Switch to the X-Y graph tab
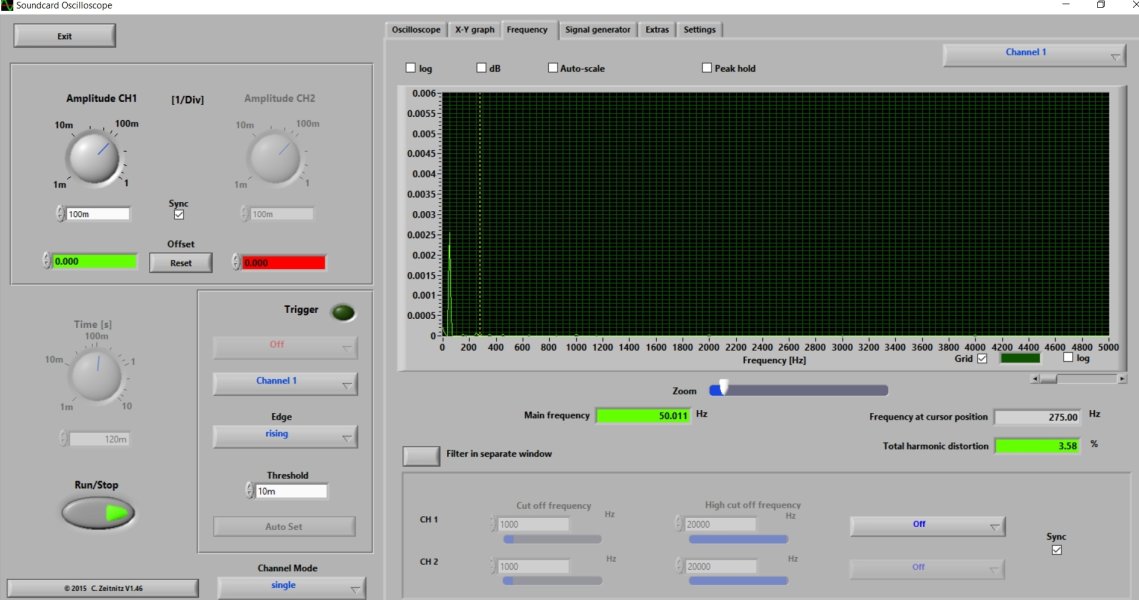 point(474,30)
